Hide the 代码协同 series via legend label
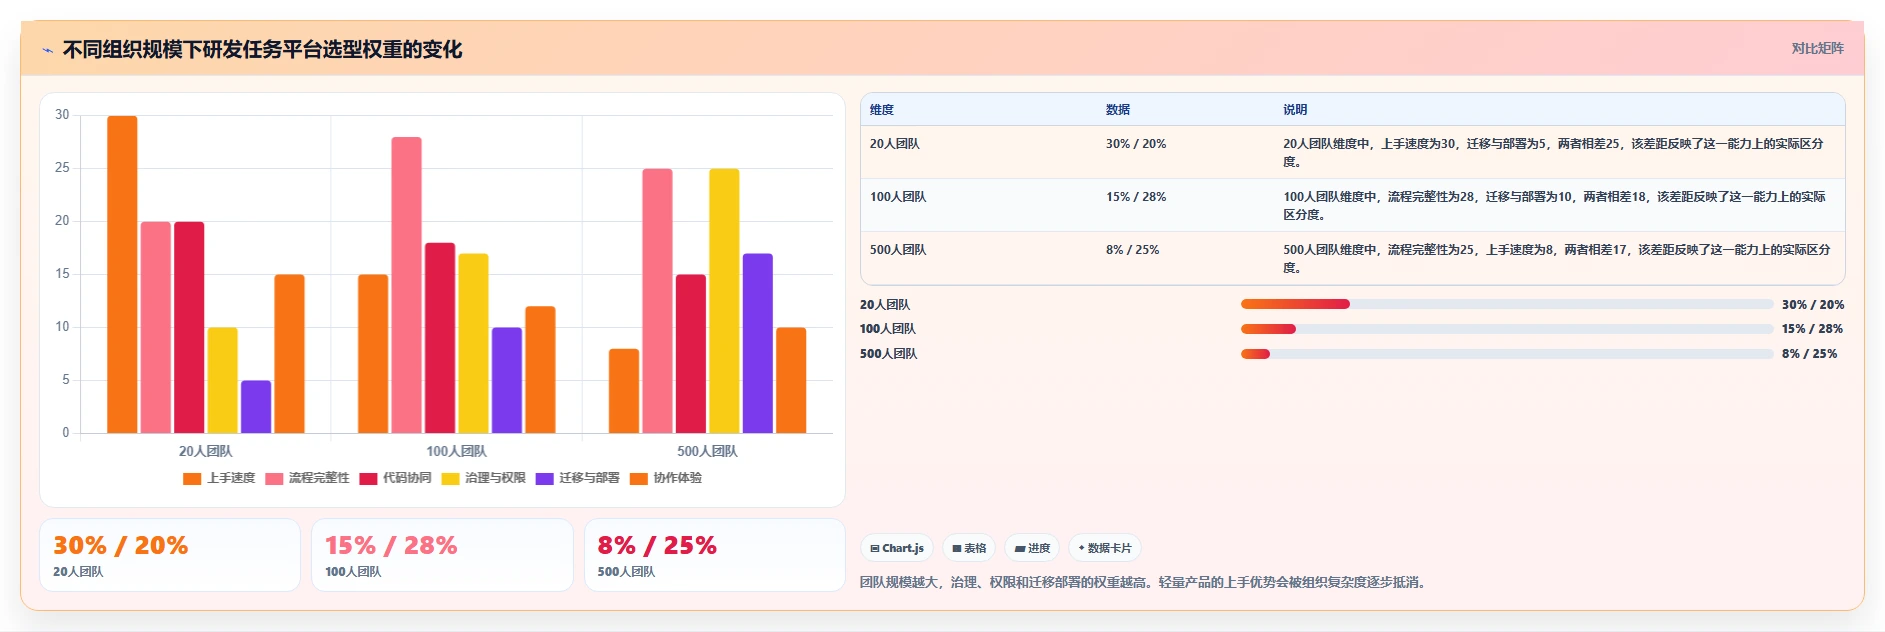 pyautogui.click(x=407, y=478)
